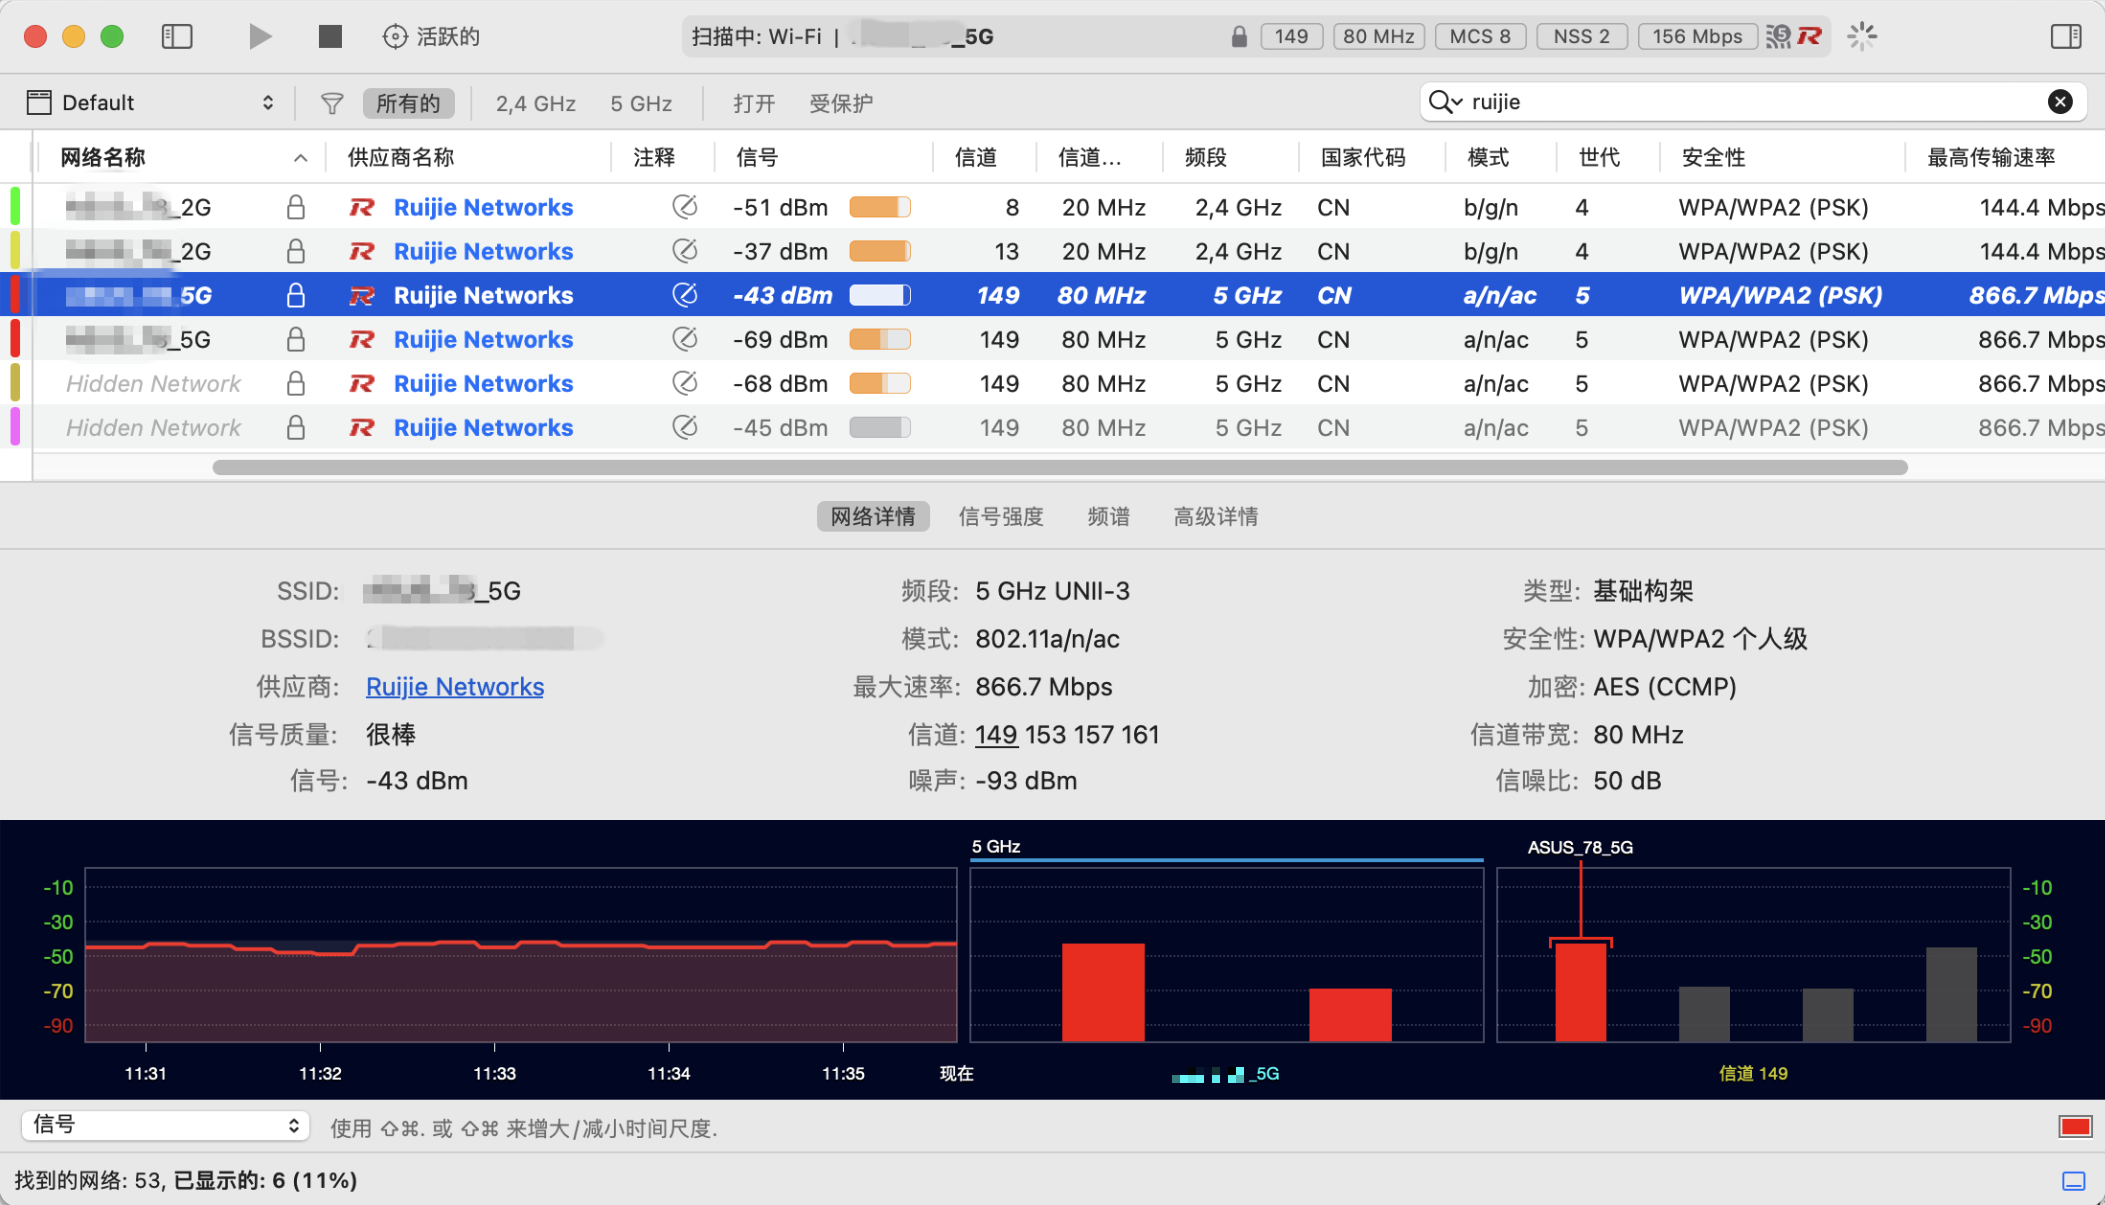Viewport: 2105px width, 1205px height.
Task: Click the red color swatch
Action: pos(2075,1127)
